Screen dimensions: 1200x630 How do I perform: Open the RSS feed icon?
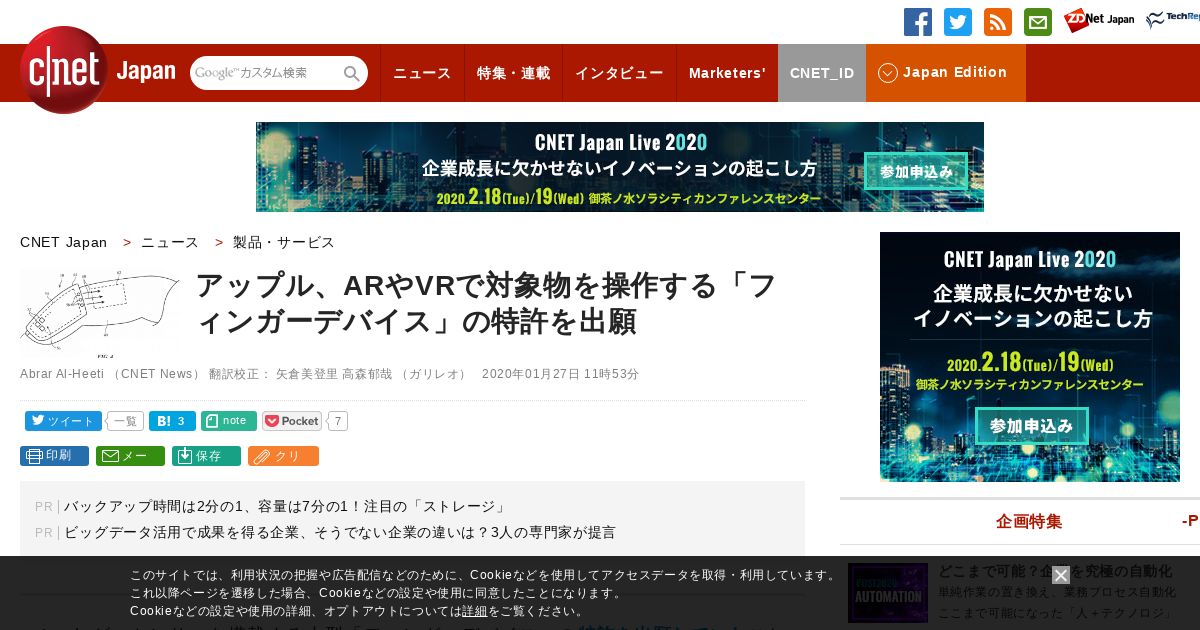(998, 22)
